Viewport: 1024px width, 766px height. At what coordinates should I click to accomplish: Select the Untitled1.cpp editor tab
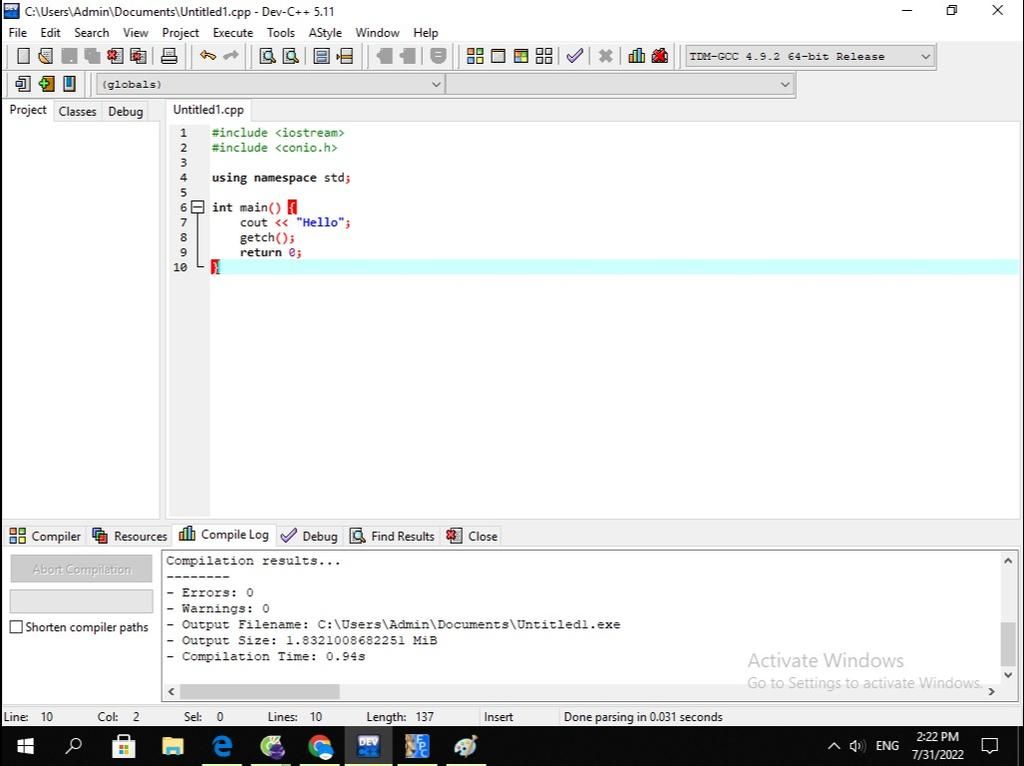(x=208, y=110)
